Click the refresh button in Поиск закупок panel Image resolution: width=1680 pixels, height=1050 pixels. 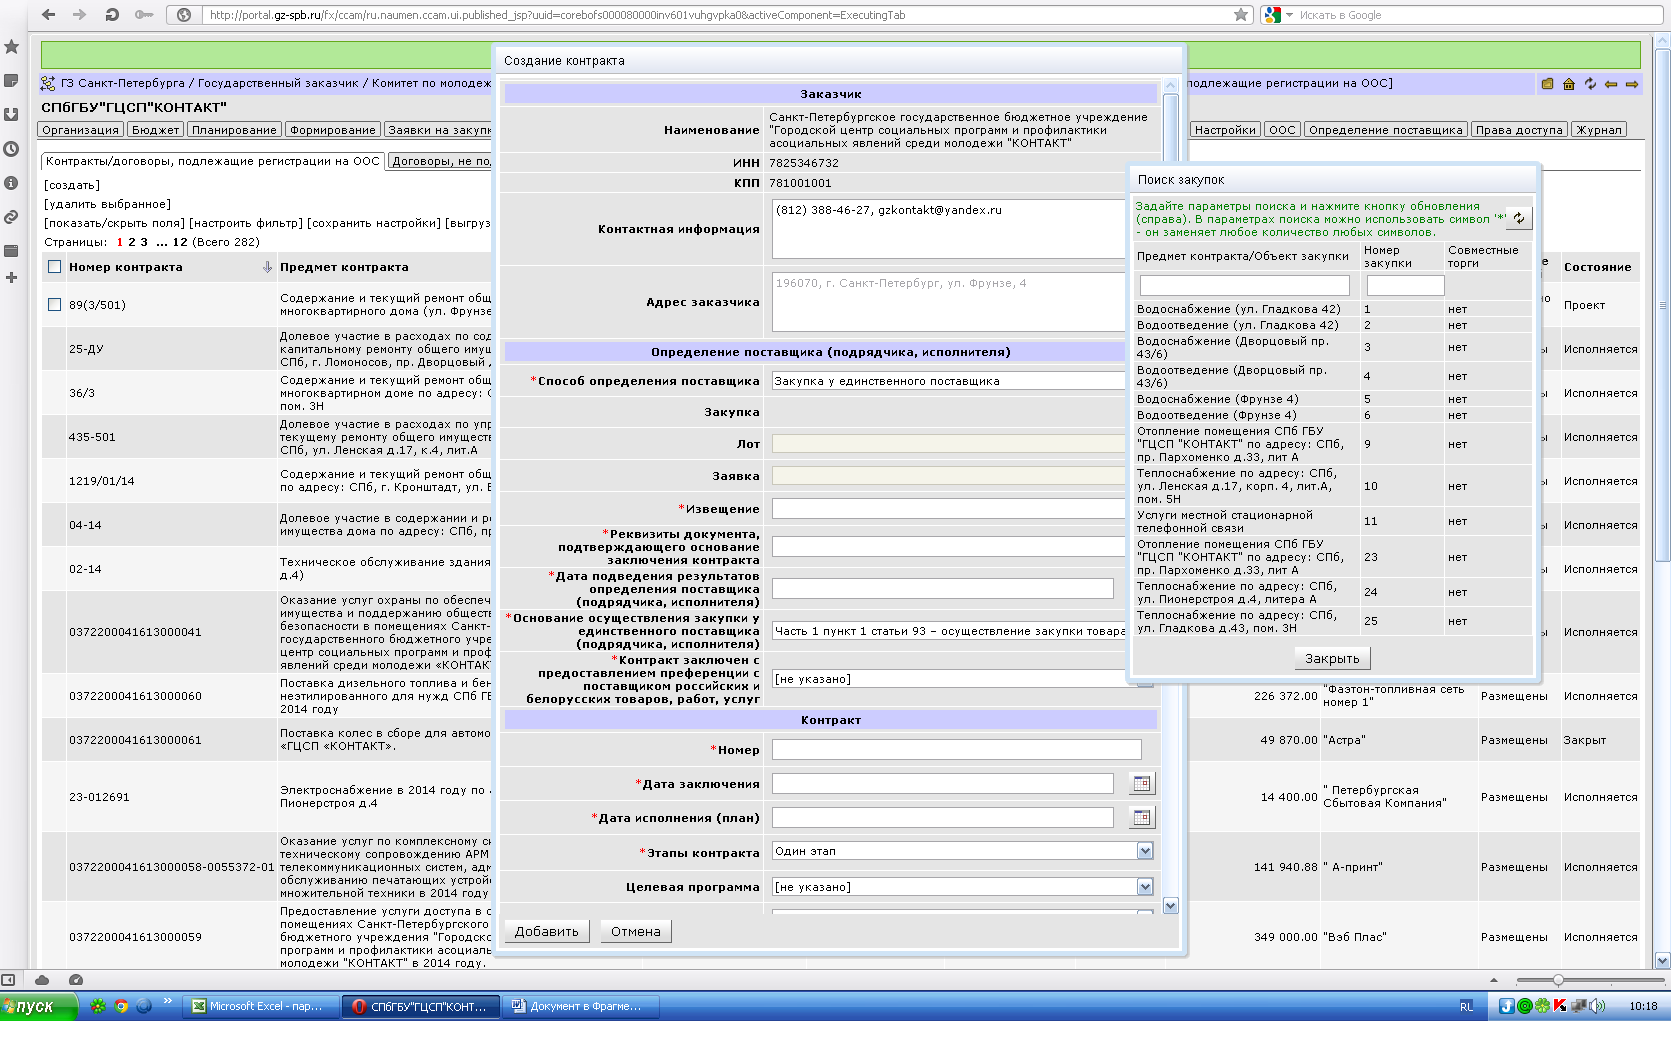pos(1519,218)
